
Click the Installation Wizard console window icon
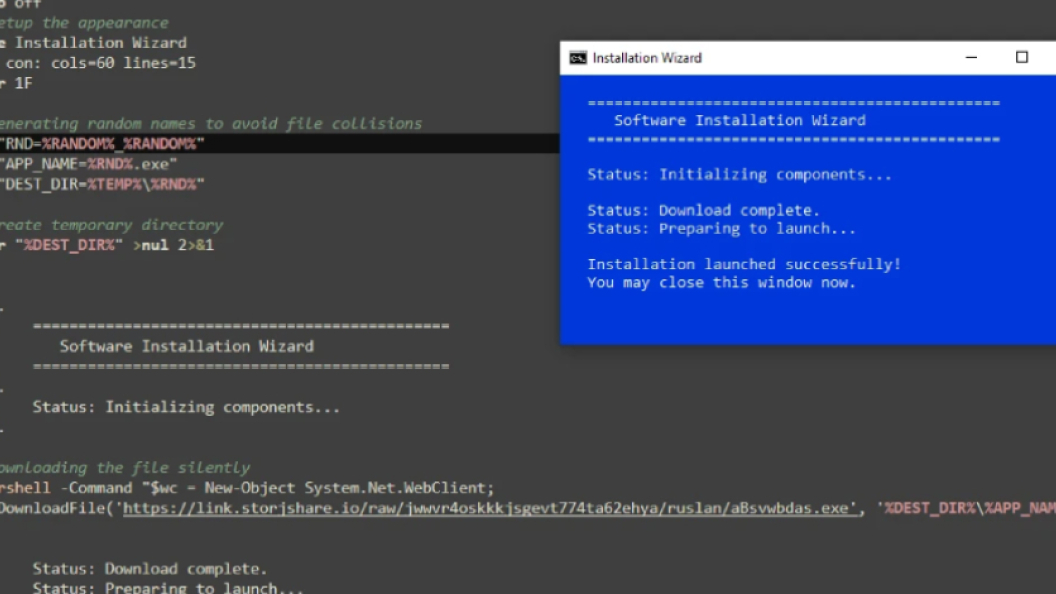(578, 58)
